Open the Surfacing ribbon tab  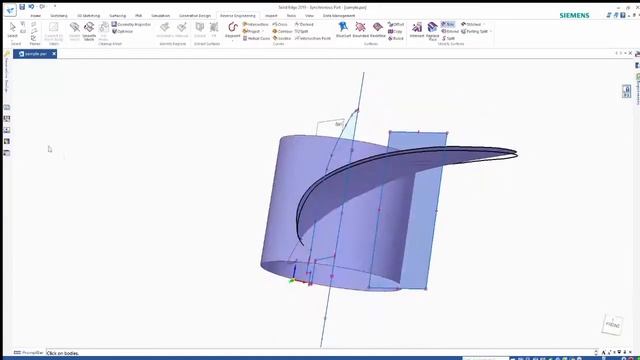coord(118,16)
